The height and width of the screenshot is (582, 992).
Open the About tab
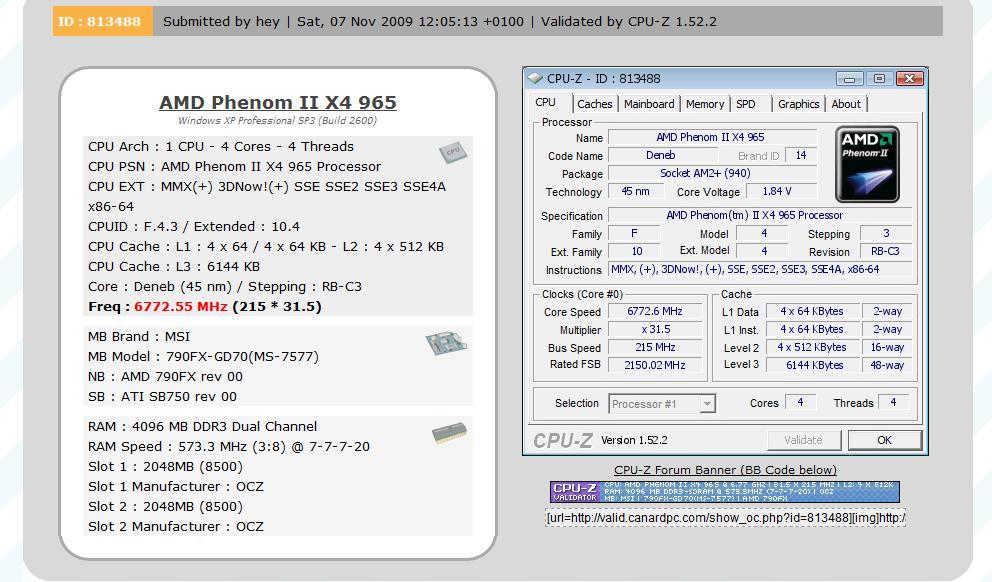[x=846, y=104]
